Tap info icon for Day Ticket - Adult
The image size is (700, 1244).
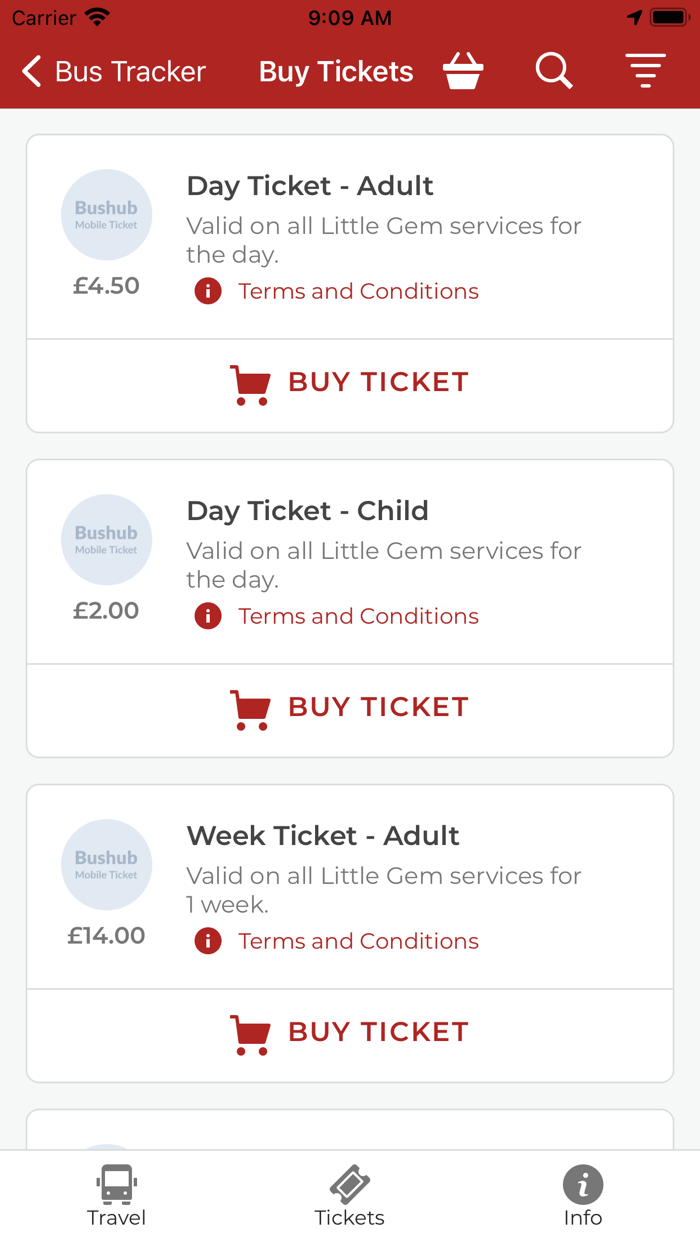208,291
